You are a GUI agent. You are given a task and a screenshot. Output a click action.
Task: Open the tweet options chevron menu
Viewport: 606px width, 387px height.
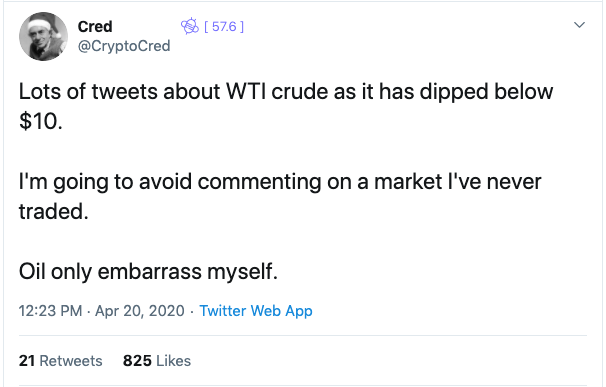(x=579, y=25)
